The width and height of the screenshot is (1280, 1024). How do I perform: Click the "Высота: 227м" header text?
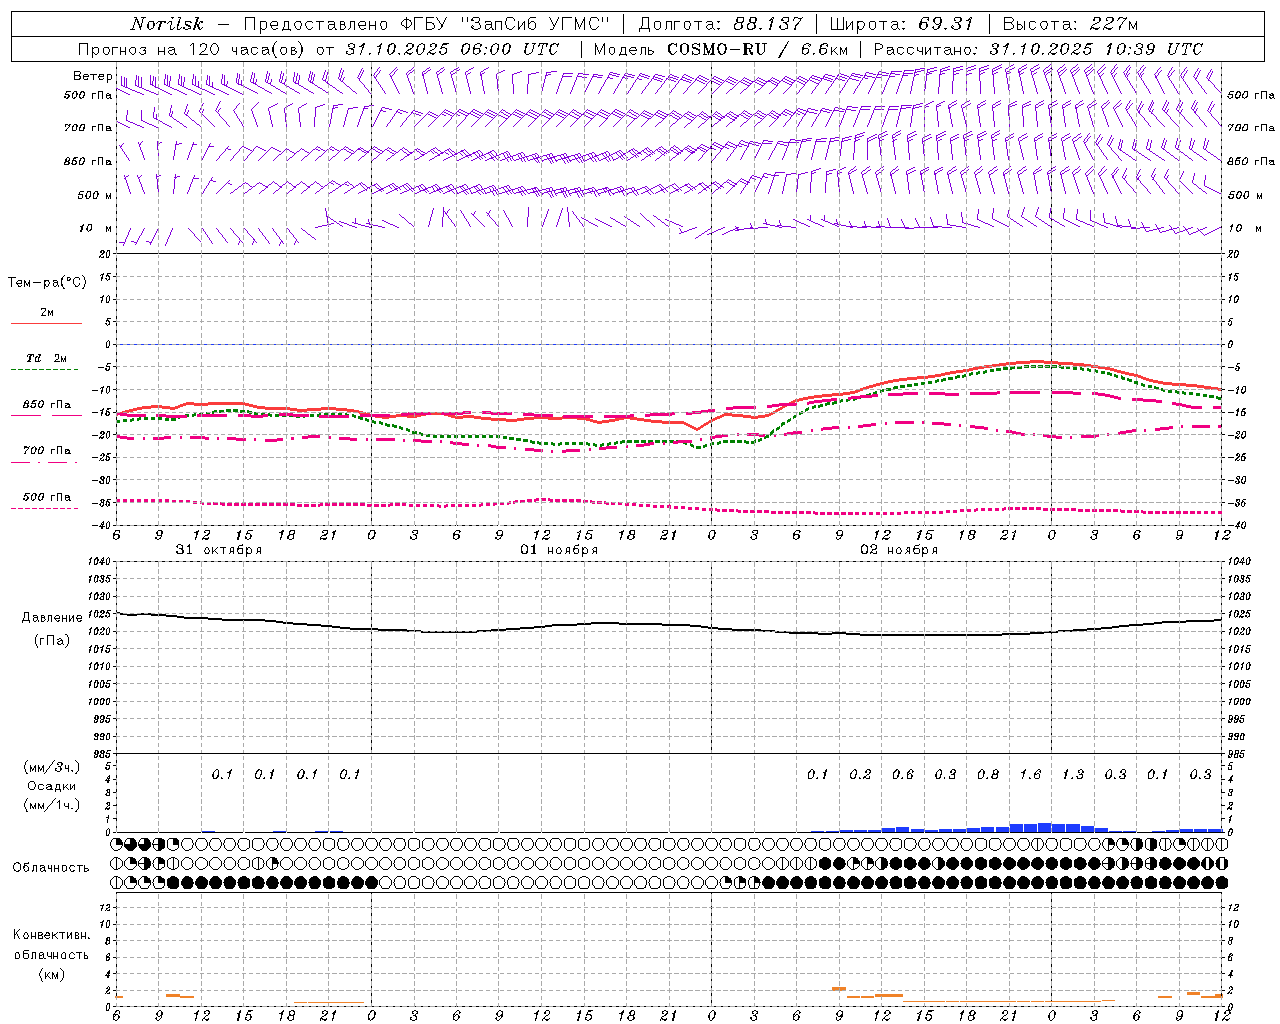point(1070,24)
